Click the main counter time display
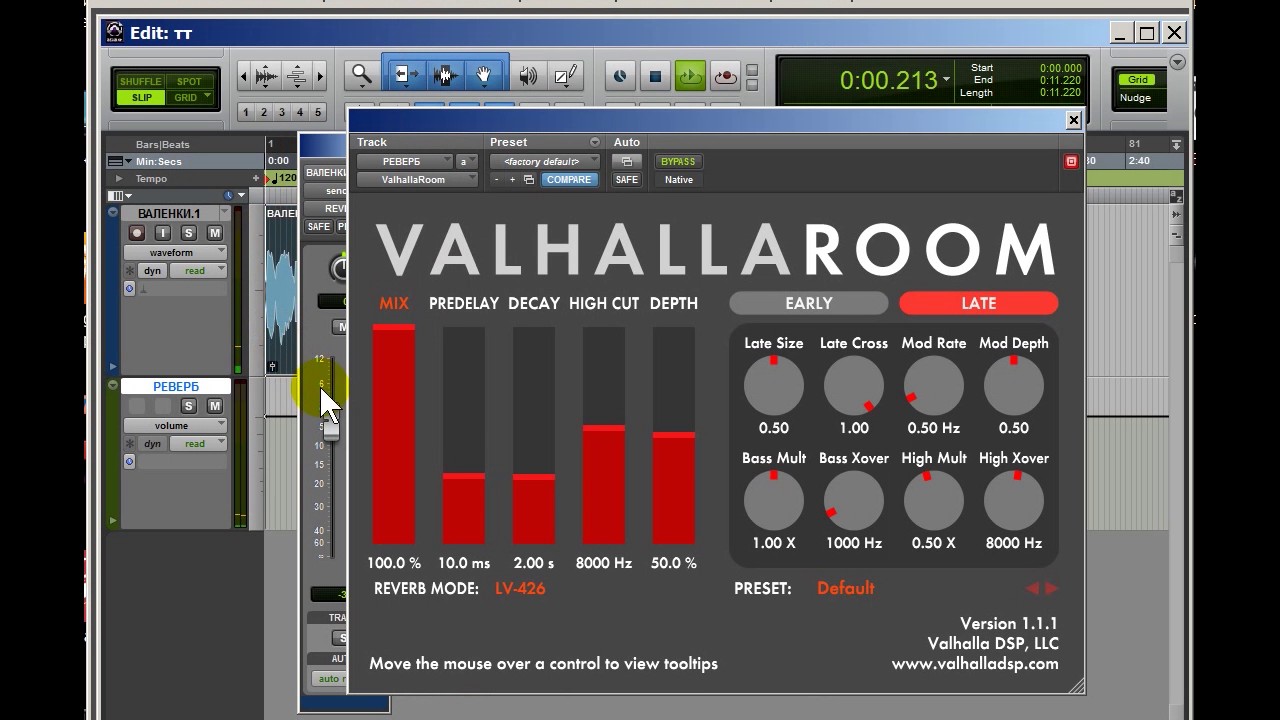This screenshot has height=720, width=1280. pos(889,80)
